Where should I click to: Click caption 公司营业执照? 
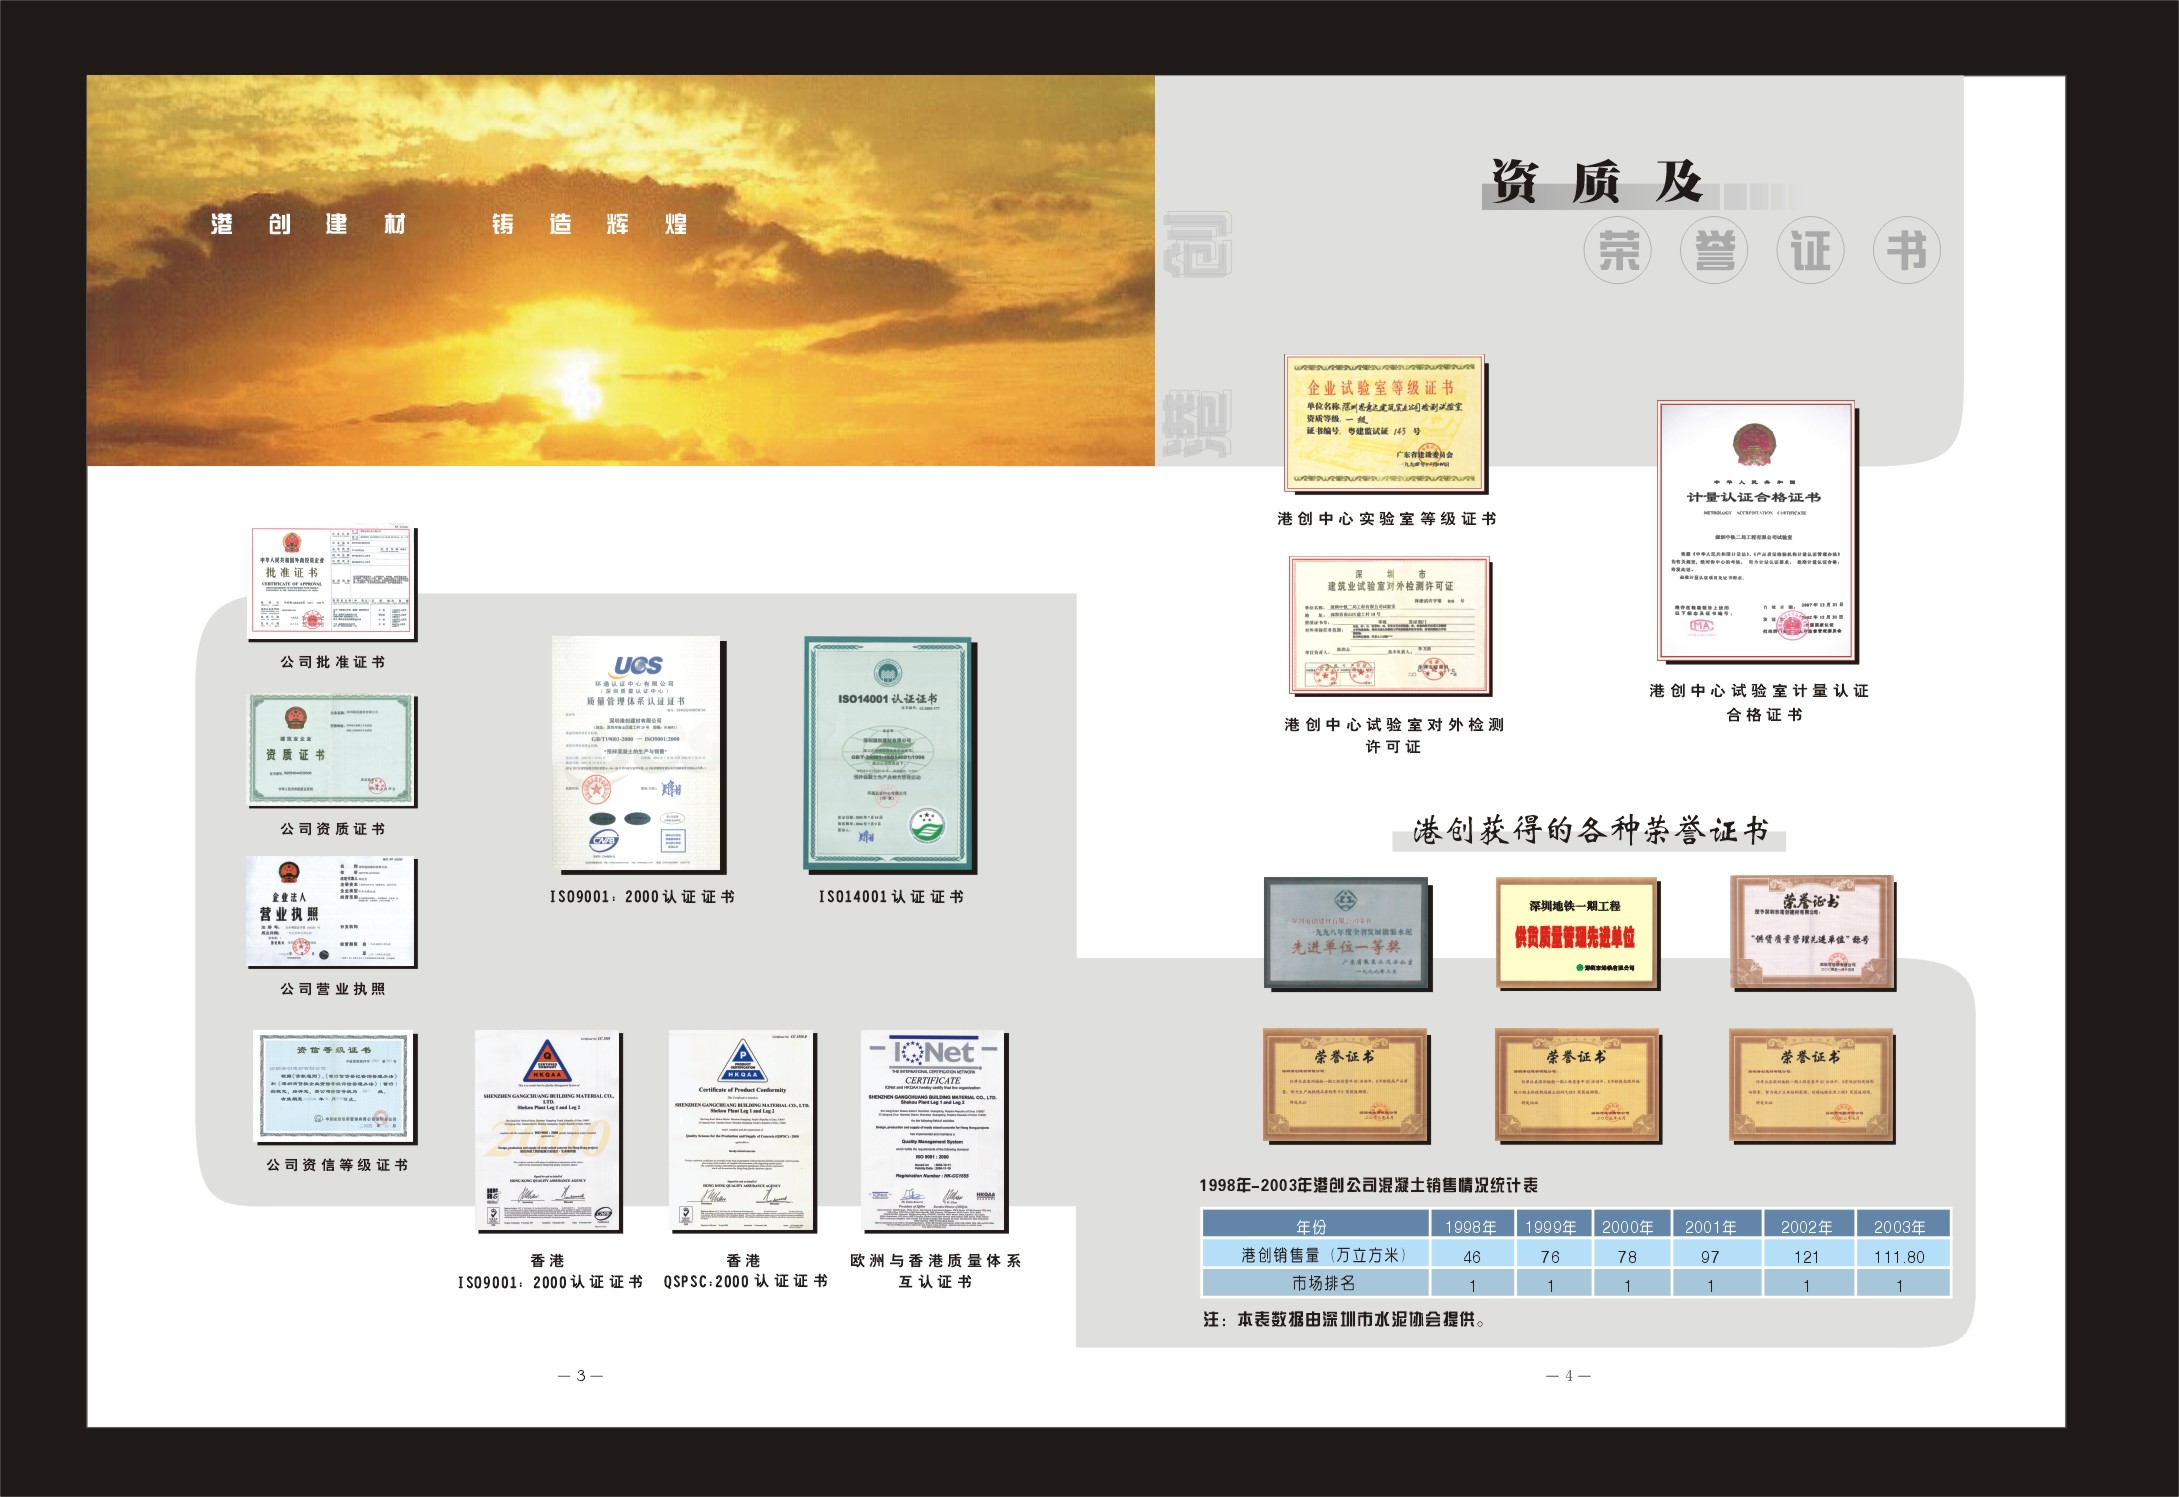tap(333, 989)
